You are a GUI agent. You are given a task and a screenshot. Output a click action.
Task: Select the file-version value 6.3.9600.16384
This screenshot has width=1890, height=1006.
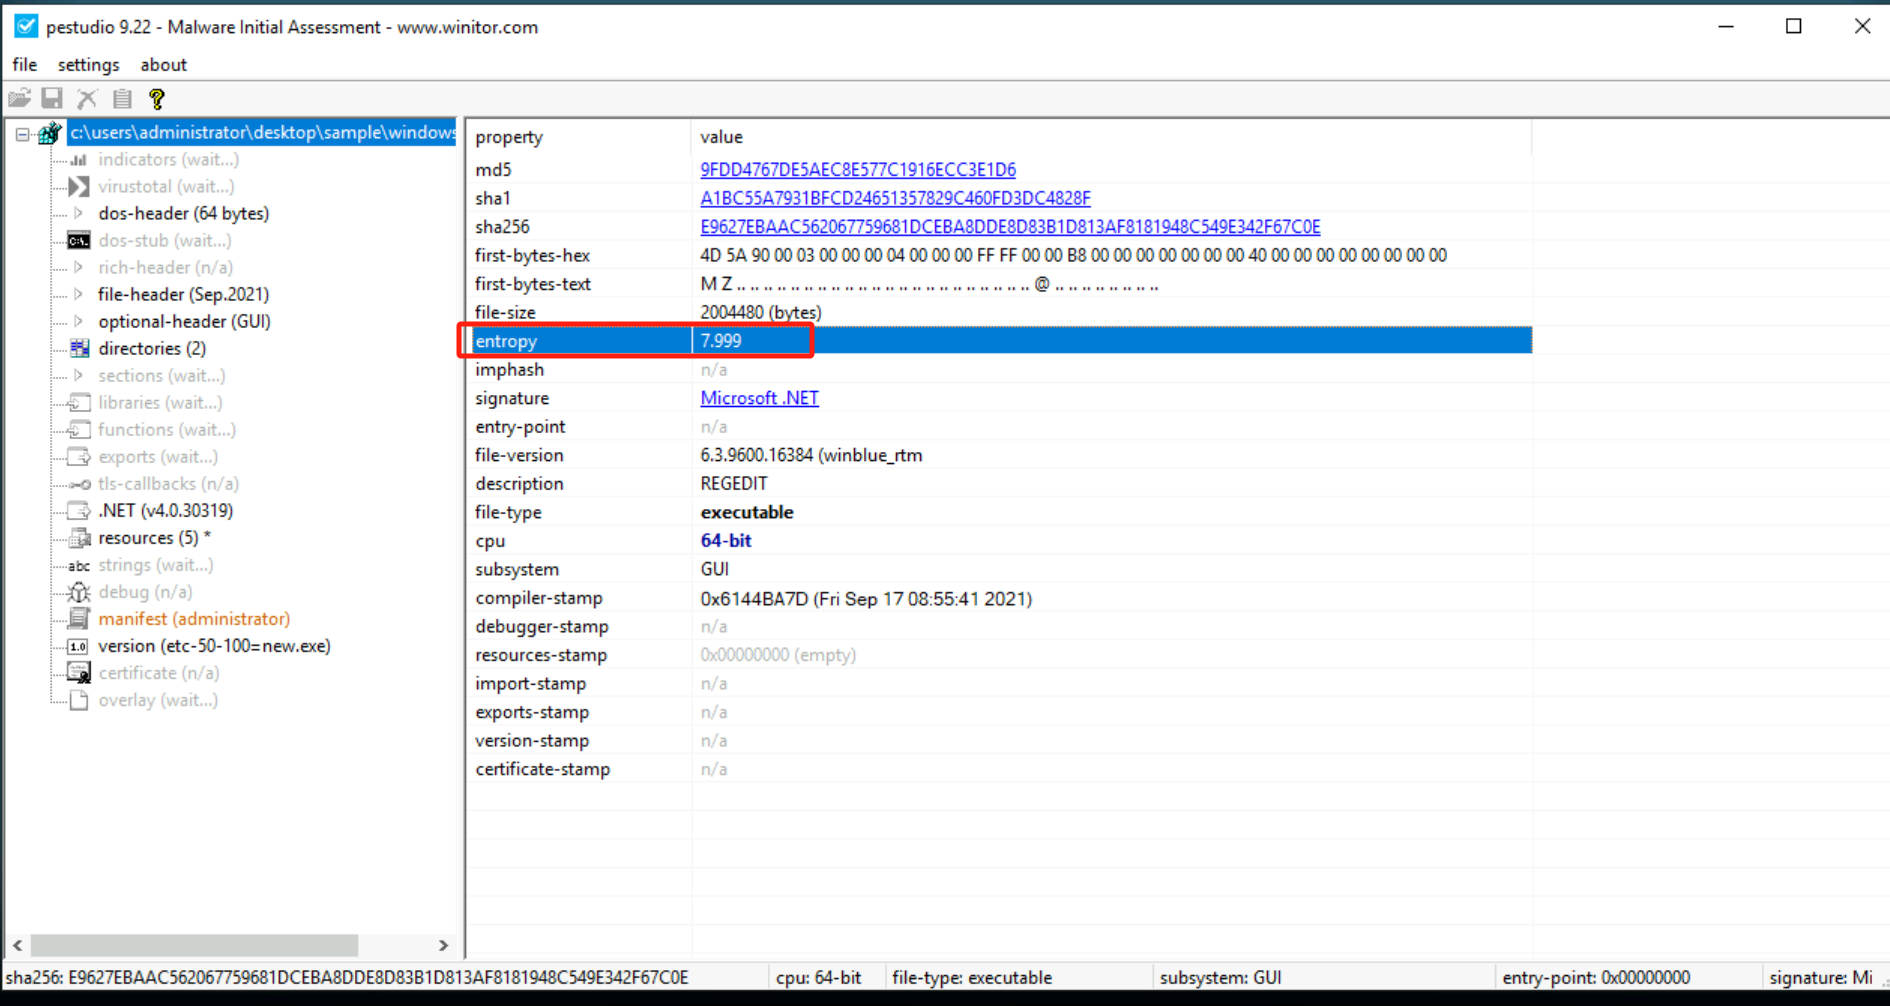point(811,455)
